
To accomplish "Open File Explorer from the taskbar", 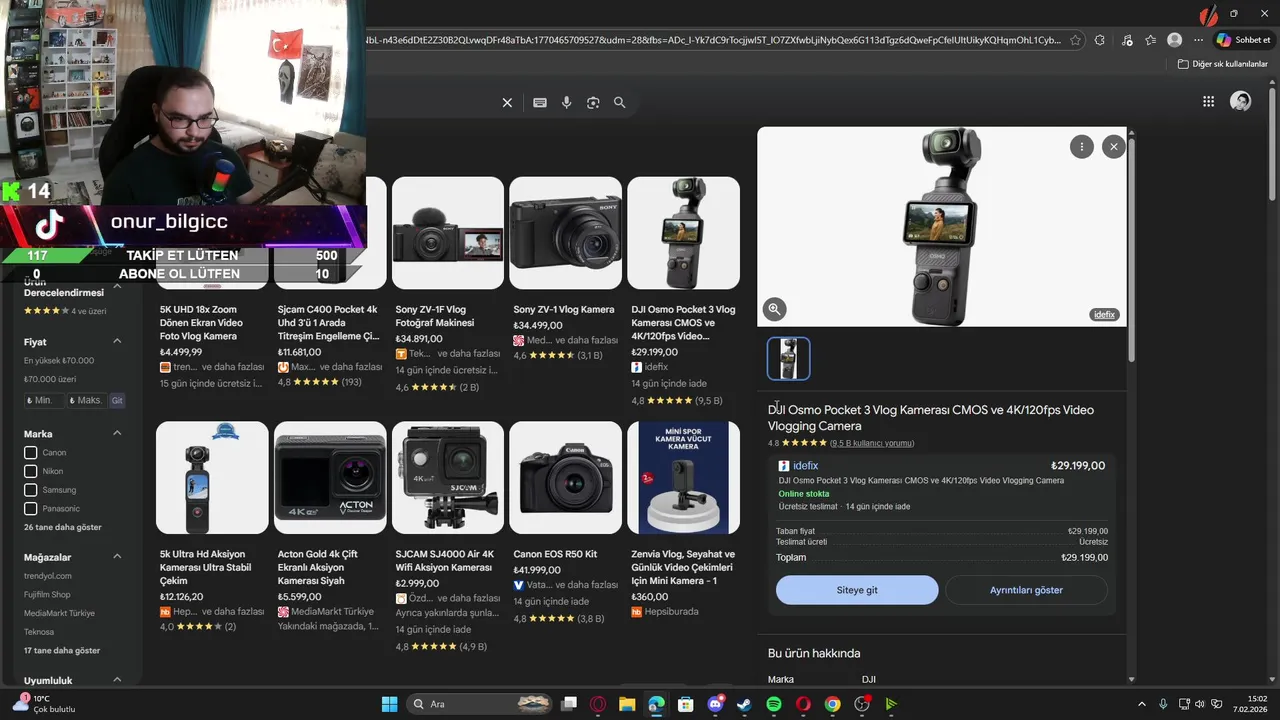I will 627,704.
